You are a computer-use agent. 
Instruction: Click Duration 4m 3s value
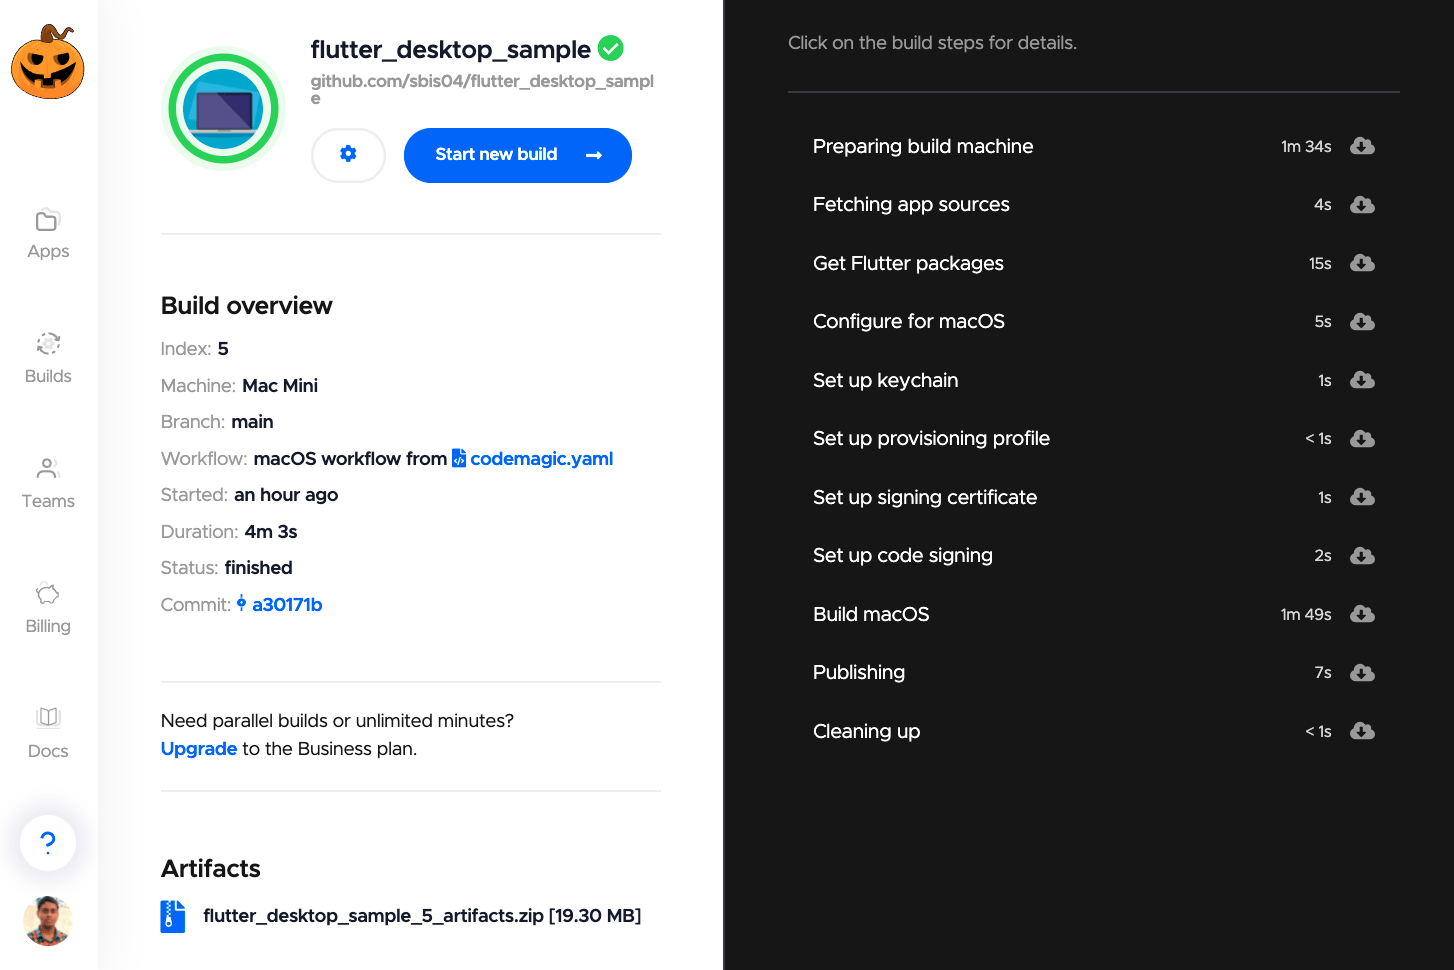click(271, 532)
